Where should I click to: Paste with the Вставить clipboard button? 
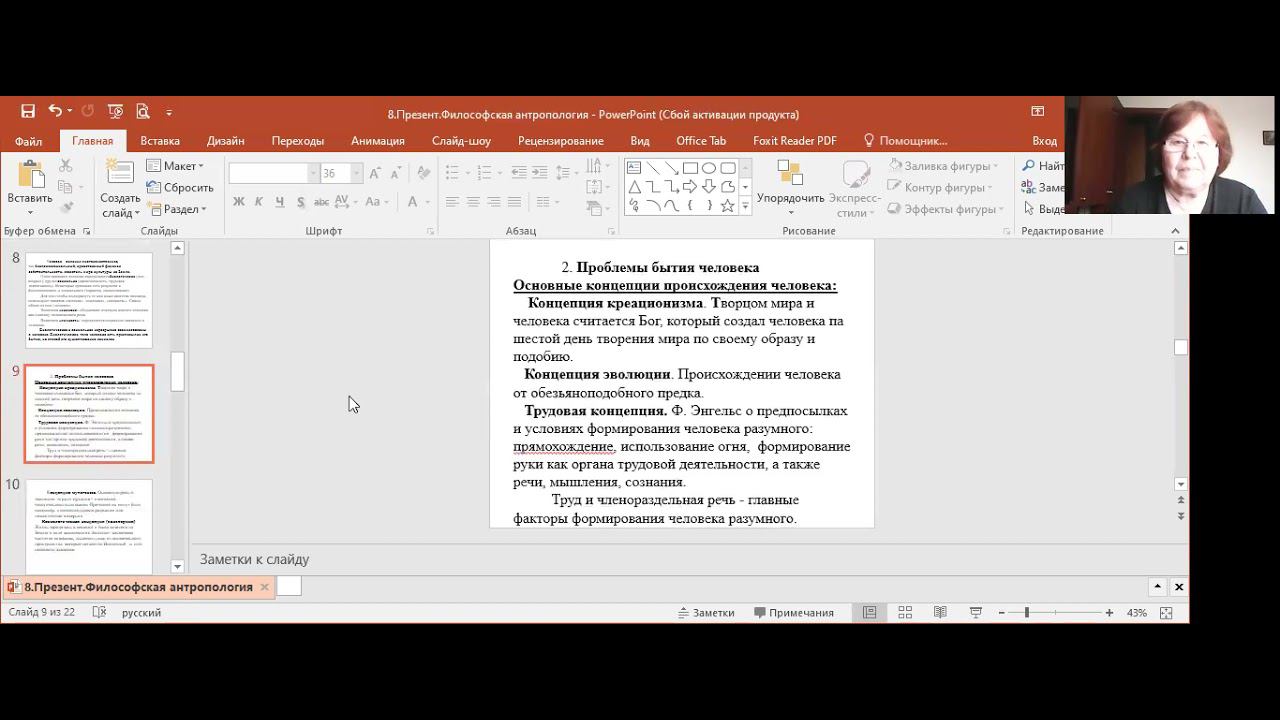point(30,187)
